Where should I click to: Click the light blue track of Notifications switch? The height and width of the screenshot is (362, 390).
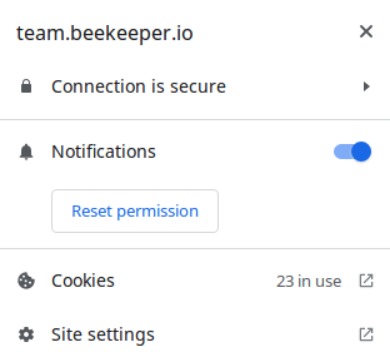tap(342, 152)
